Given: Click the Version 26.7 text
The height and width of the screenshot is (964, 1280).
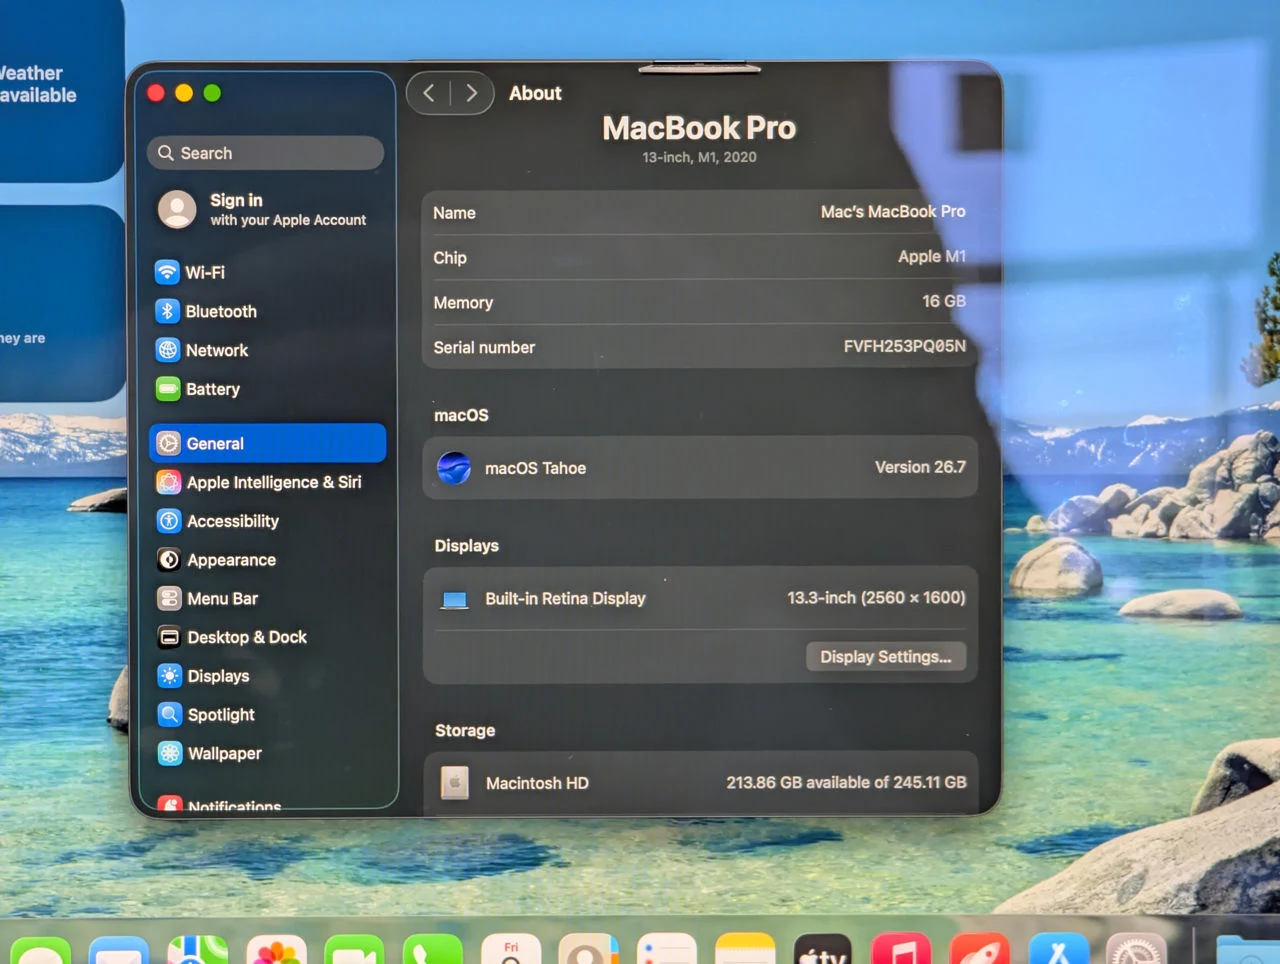Looking at the screenshot, I should pyautogui.click(x=920, y=467).
